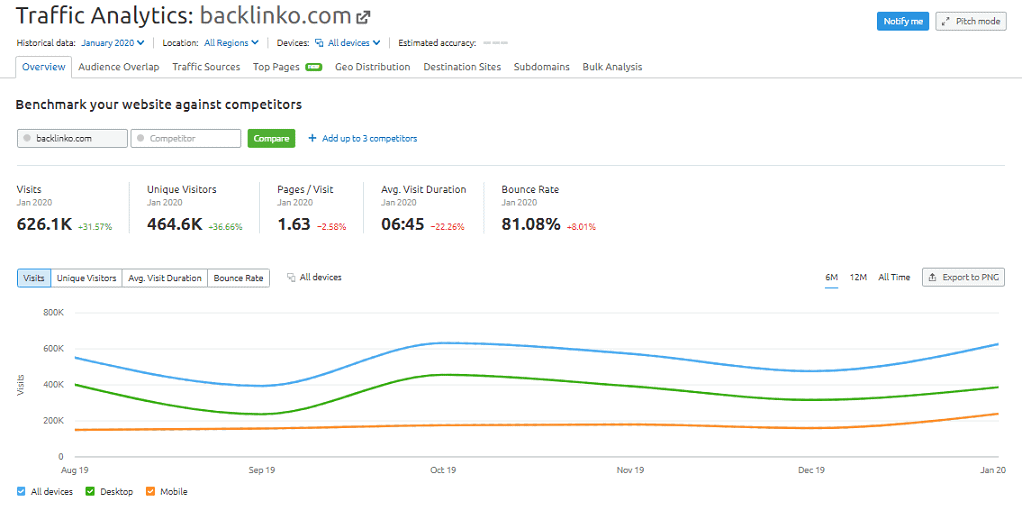Click the green 'new' badge by Top Pages
Viewport: 1022px width, 520px height.
[314, 66]
